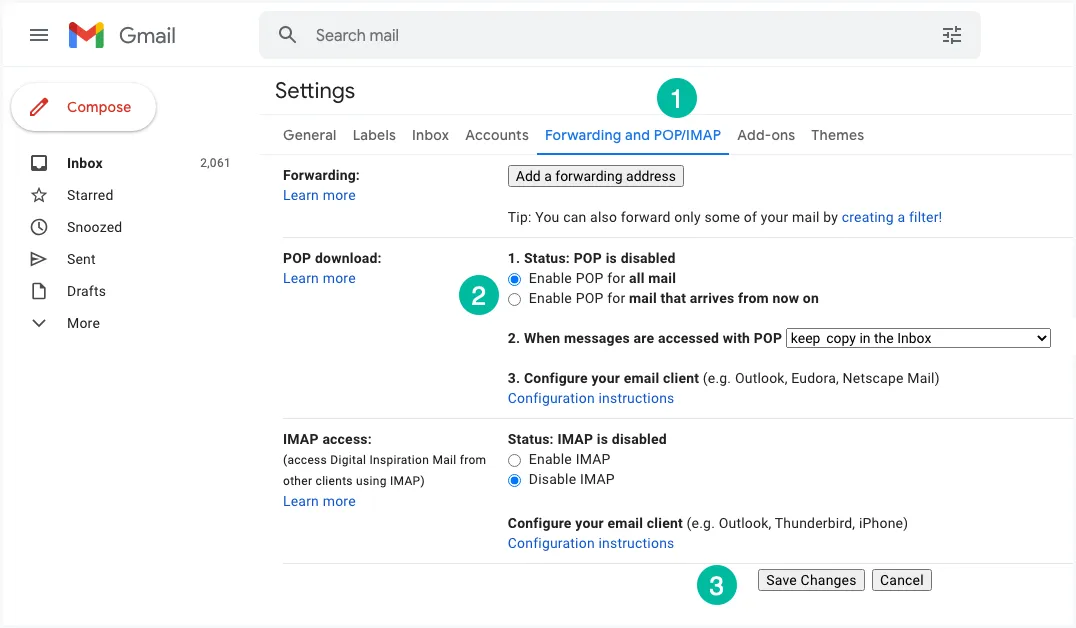1076x628 pixels.
Task: Open the POP message handling dropdown
Action: click(918, 338)
